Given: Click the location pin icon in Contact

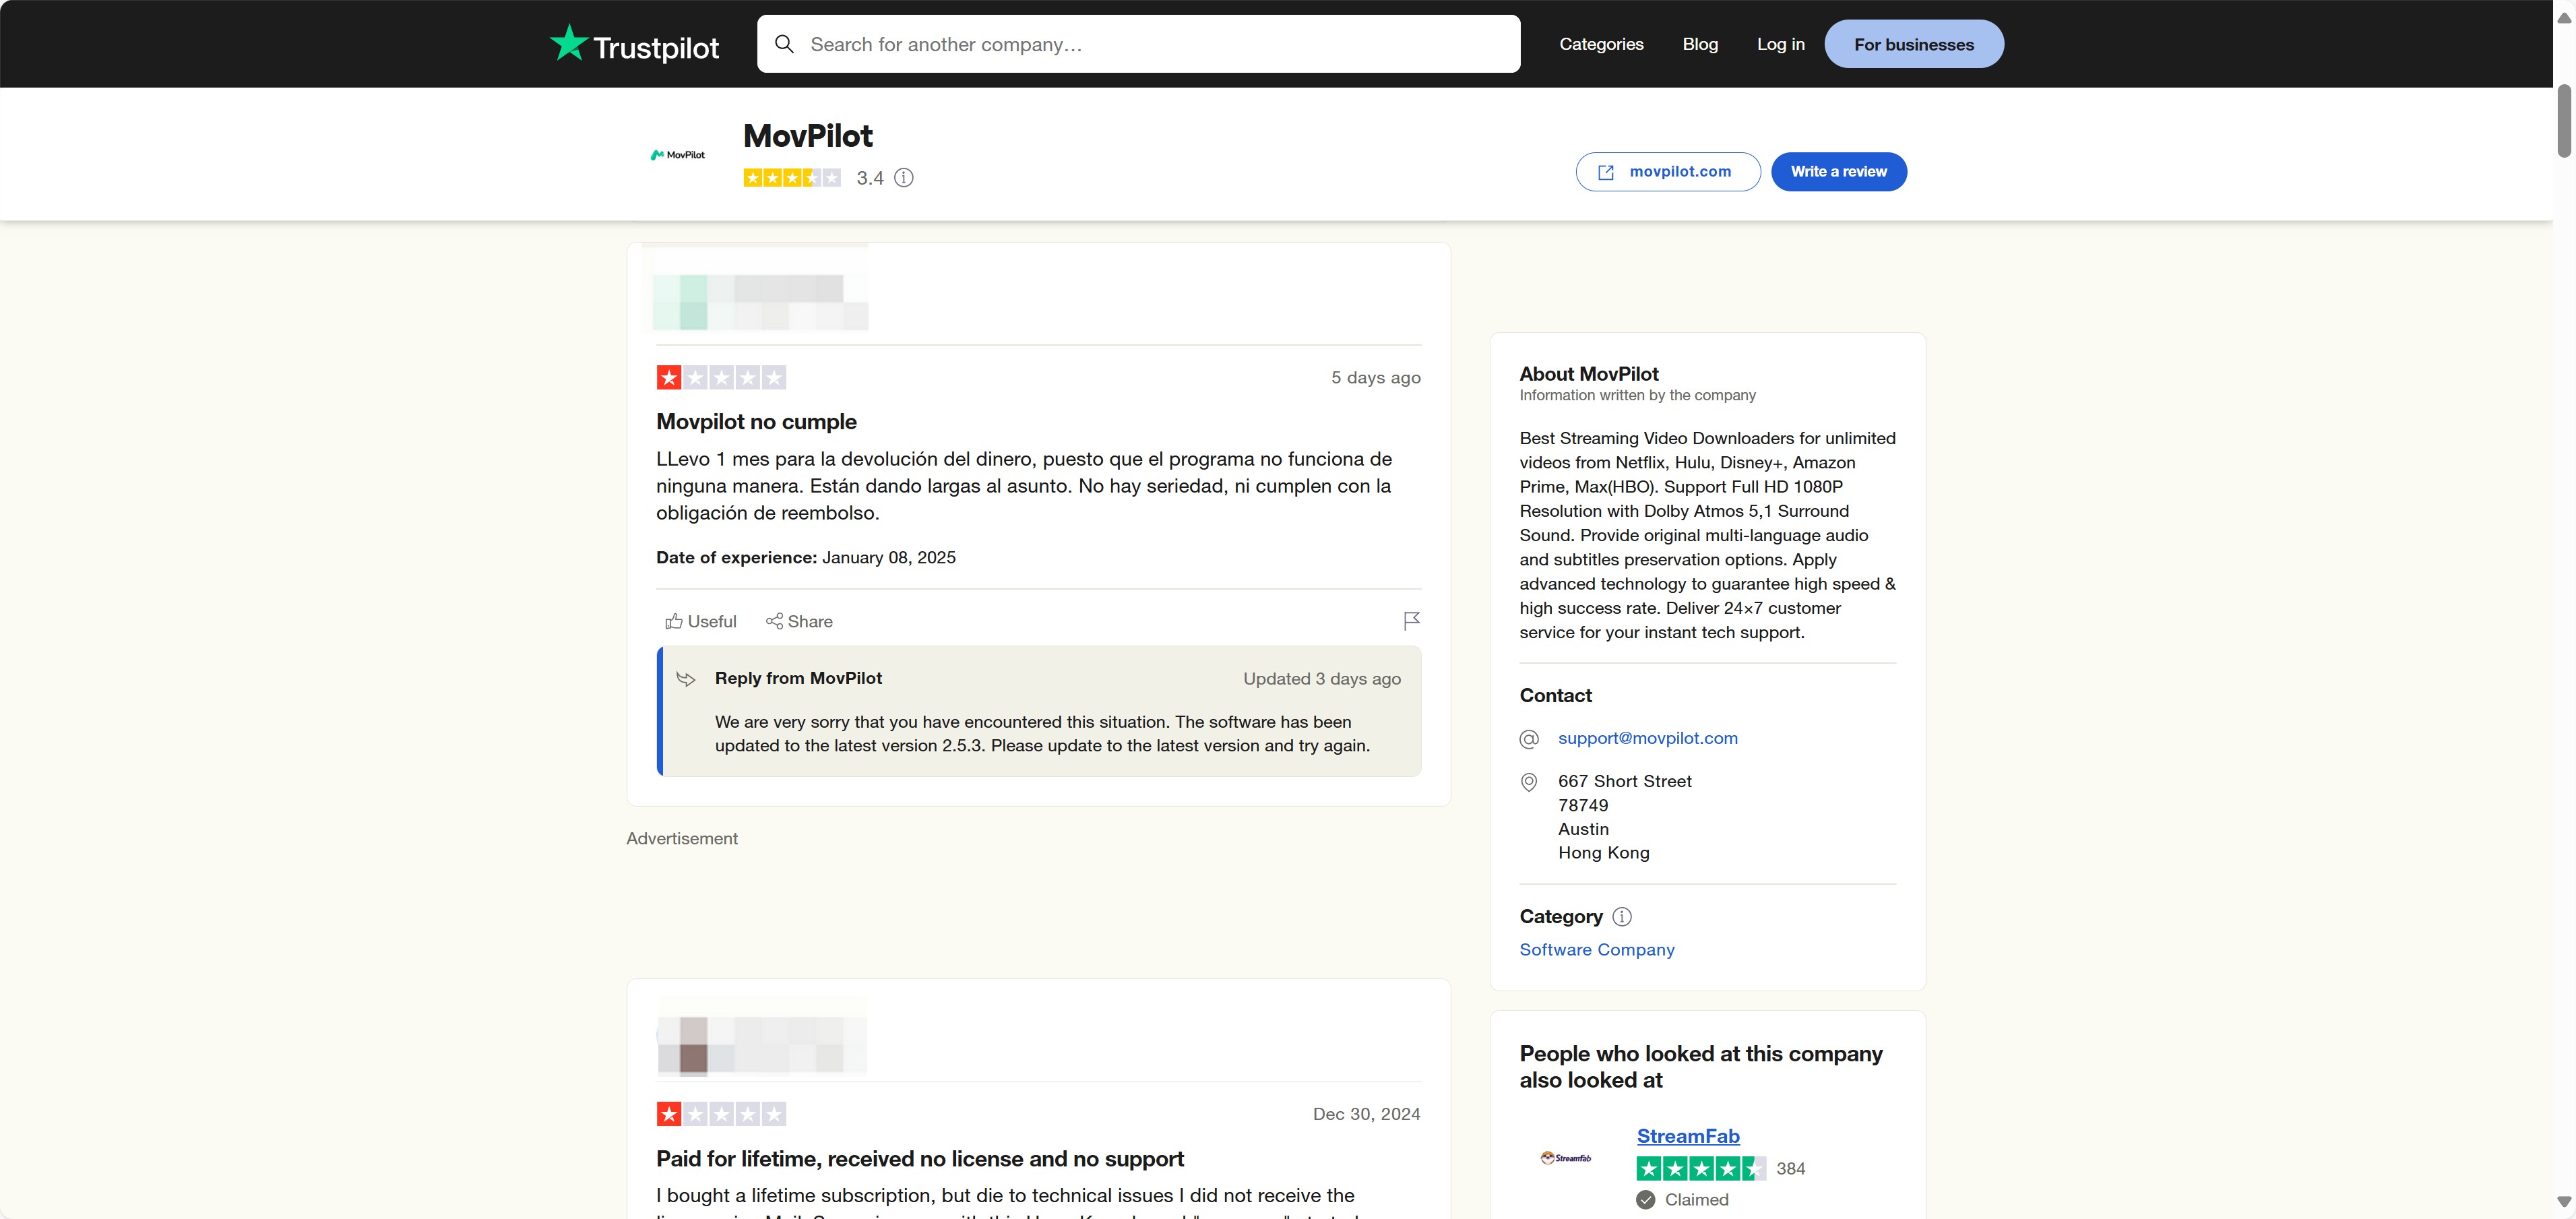Looking at the screenshot, I should (1528, 782).
